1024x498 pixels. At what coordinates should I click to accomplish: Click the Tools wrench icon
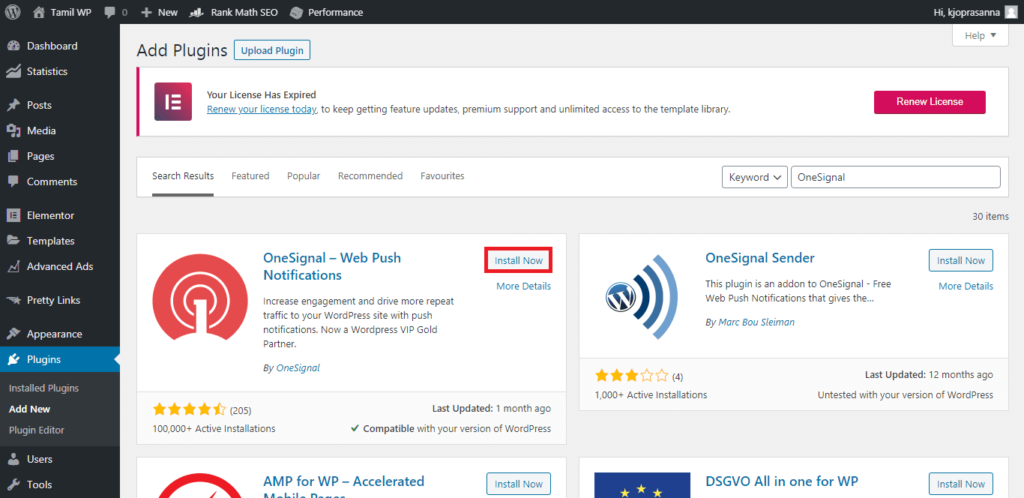pyautogui.click(x=13, y=485)
